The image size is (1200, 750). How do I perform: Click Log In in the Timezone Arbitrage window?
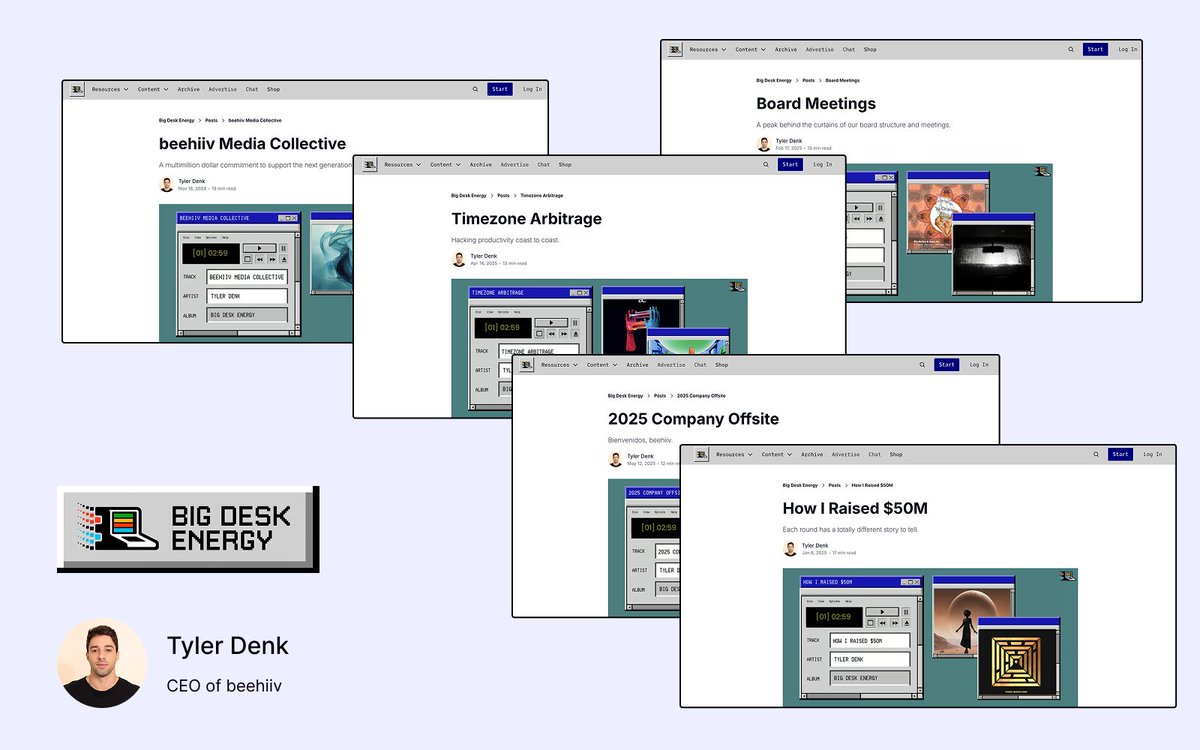coord(822,164)
